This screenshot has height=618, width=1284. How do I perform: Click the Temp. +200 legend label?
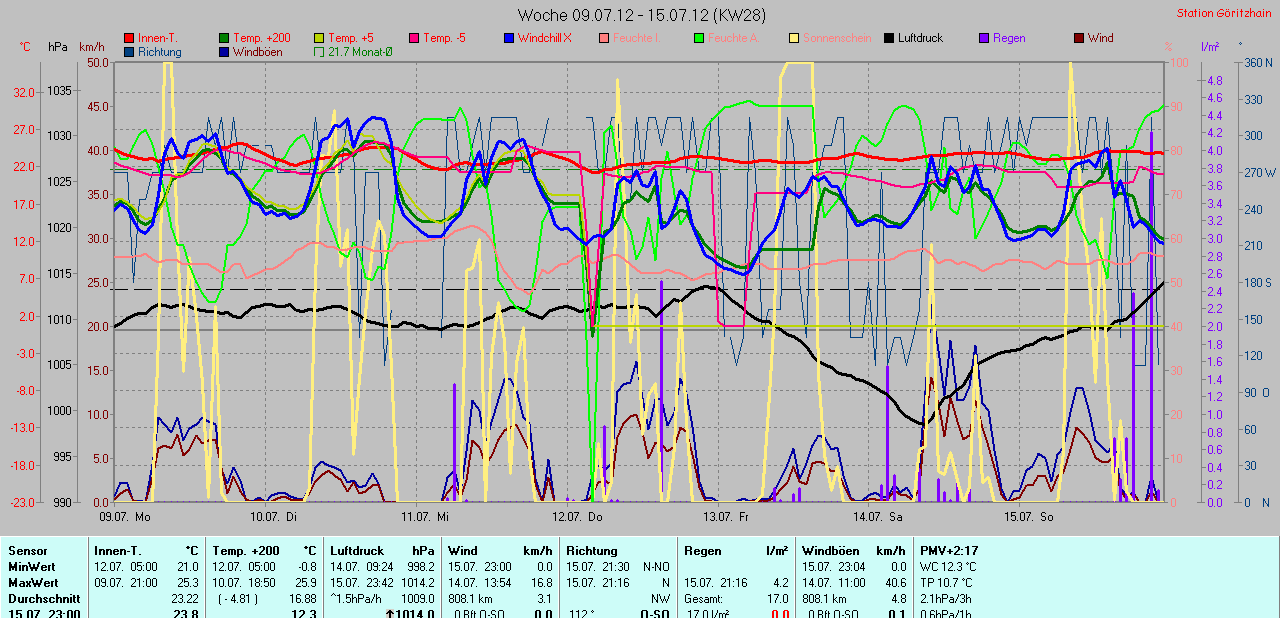[263, 38]
